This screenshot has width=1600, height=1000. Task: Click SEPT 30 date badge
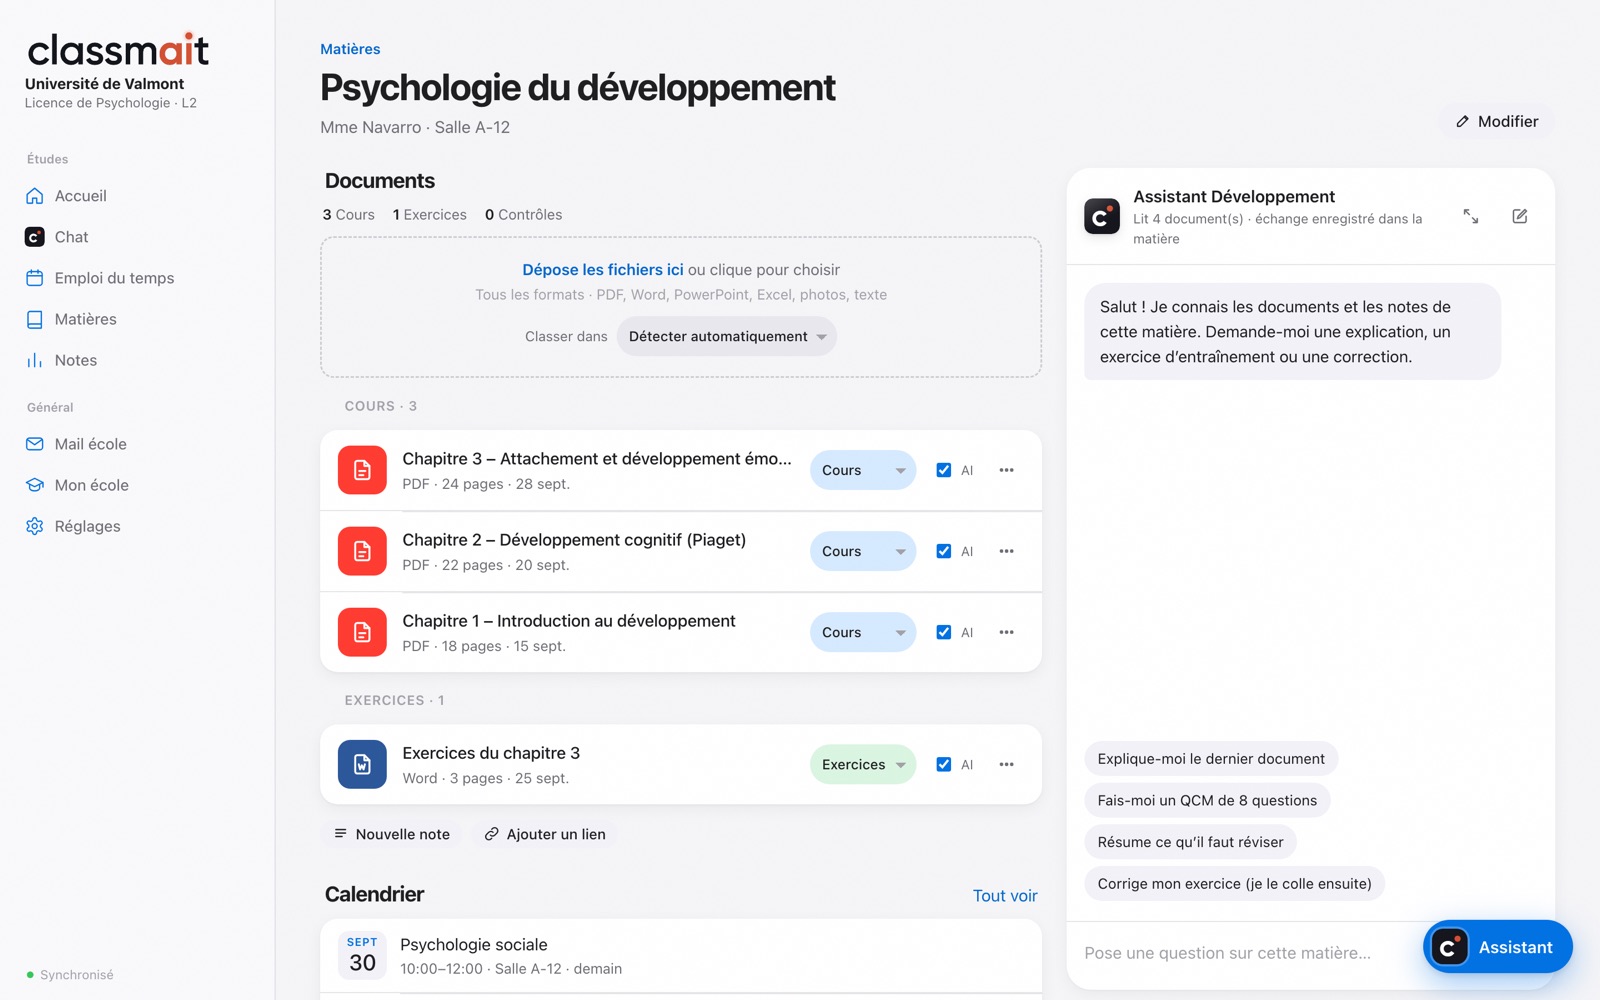pyautogui.click(x=362, y=955)
